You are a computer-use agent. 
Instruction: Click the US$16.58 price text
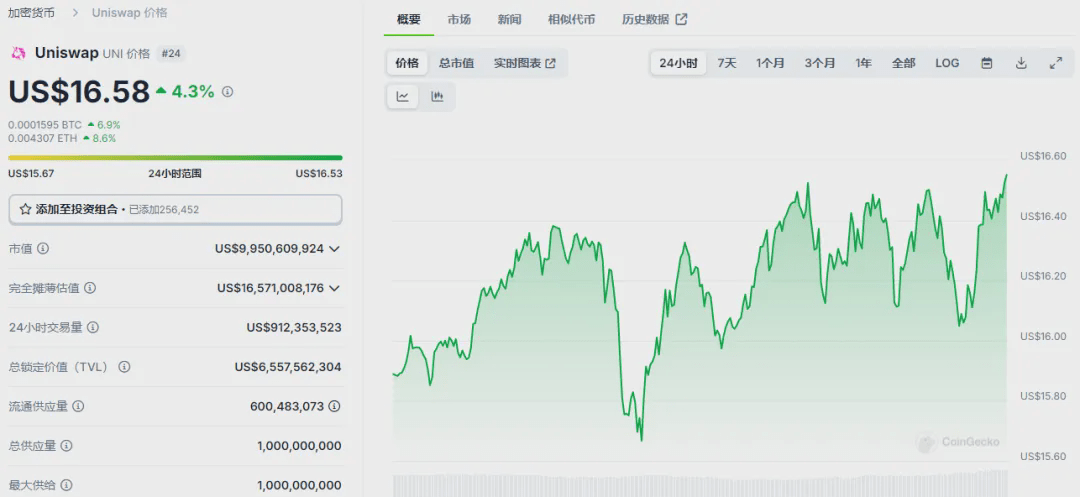[79, 92]
